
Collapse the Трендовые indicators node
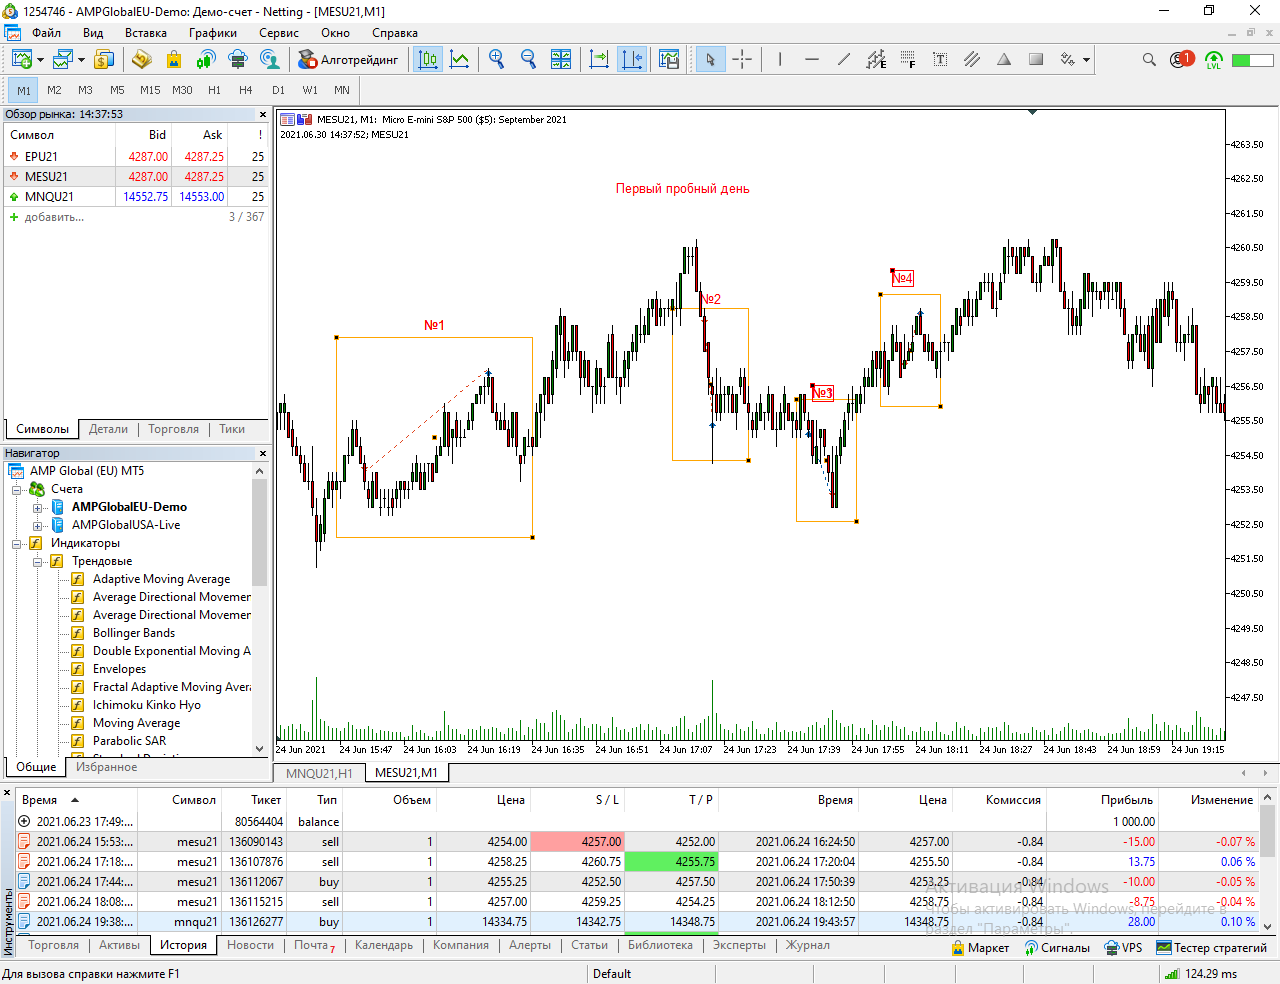tap(37, 562)
